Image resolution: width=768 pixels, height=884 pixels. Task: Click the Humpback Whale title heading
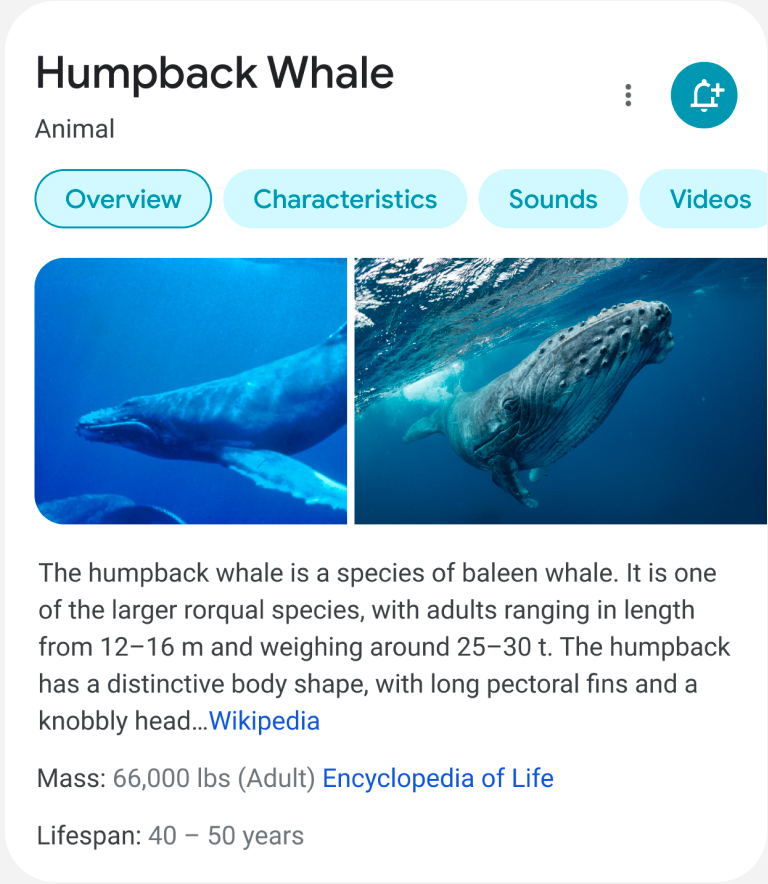[215, 73]
